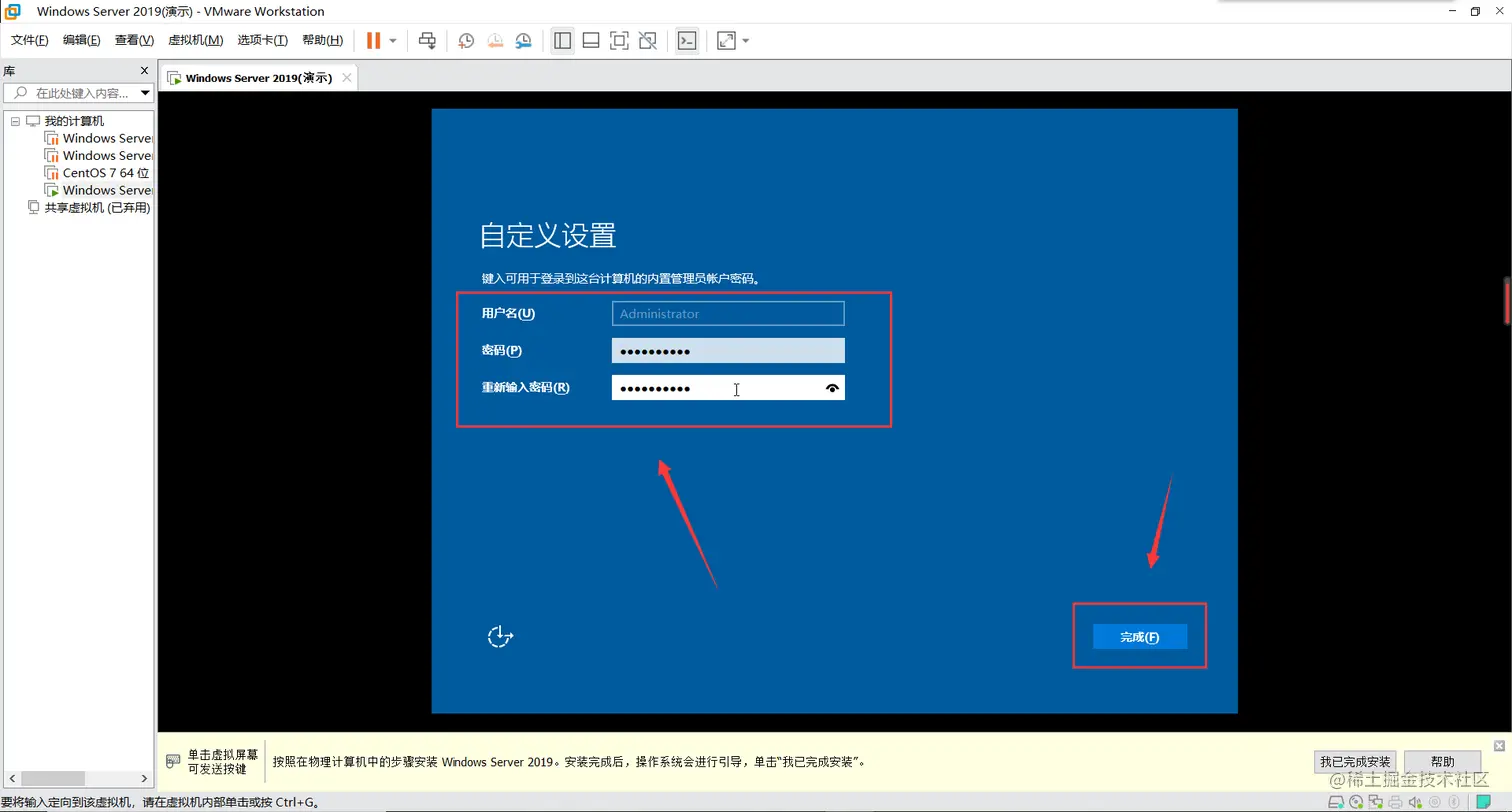
Task: Click the CD/DVD drive status icon
Action: click(x=1356, y=801)
